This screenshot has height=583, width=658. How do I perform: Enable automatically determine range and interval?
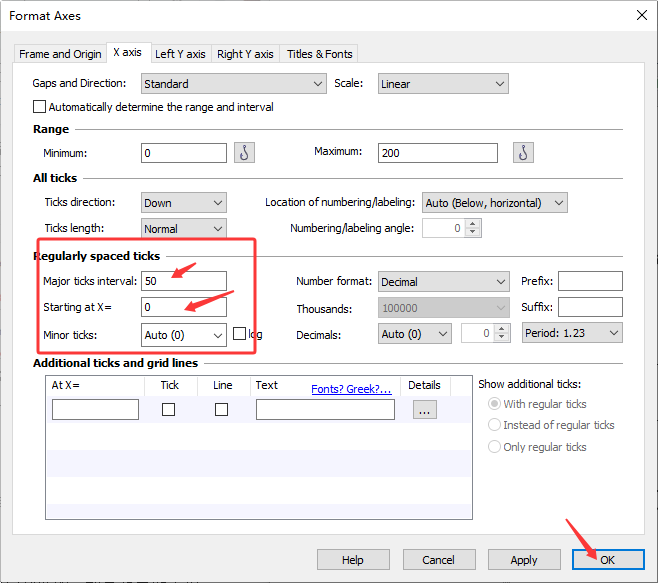(x=39, y=107)
